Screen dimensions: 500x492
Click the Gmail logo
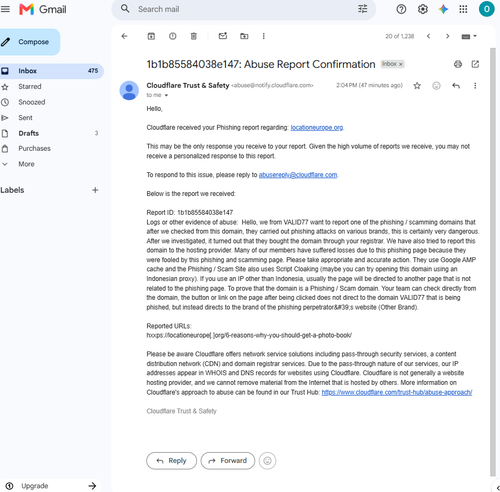[x=43, y=9]
